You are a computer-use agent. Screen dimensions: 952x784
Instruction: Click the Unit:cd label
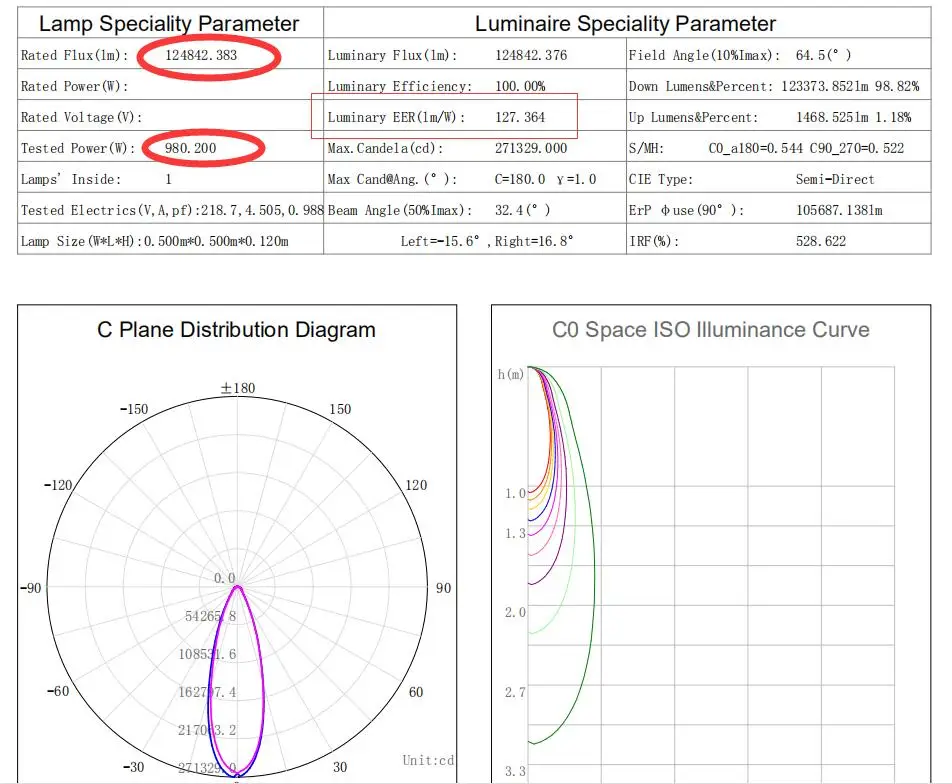point(428,760)
